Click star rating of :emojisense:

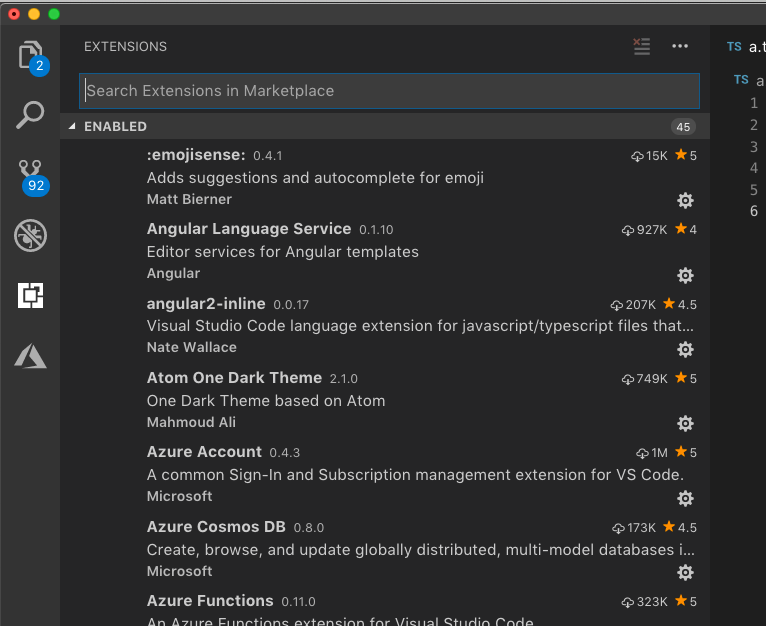(x=686, y=155)
